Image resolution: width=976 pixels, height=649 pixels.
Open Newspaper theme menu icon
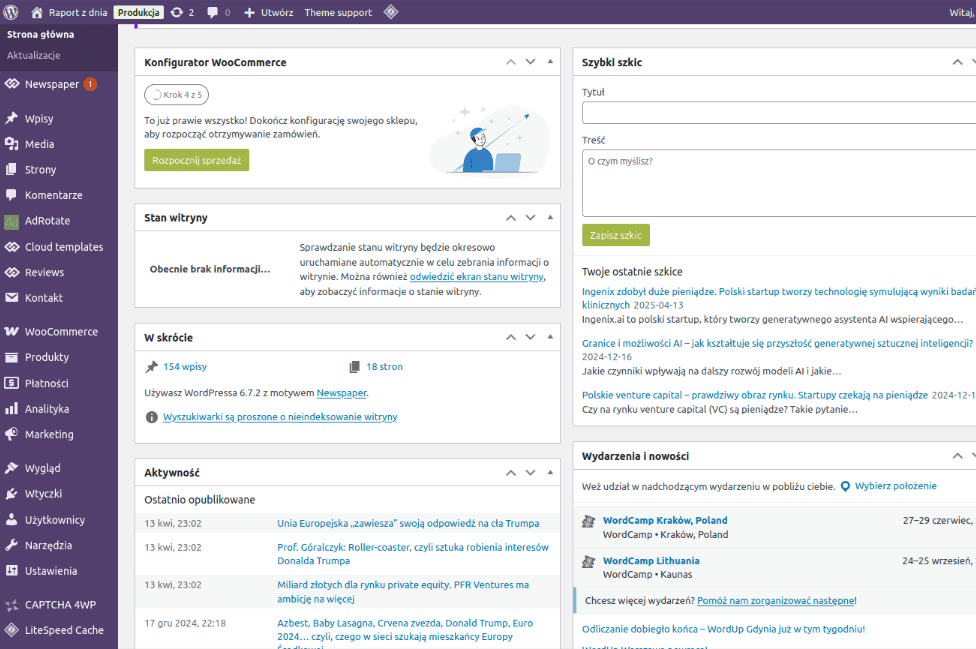point(12,84)
